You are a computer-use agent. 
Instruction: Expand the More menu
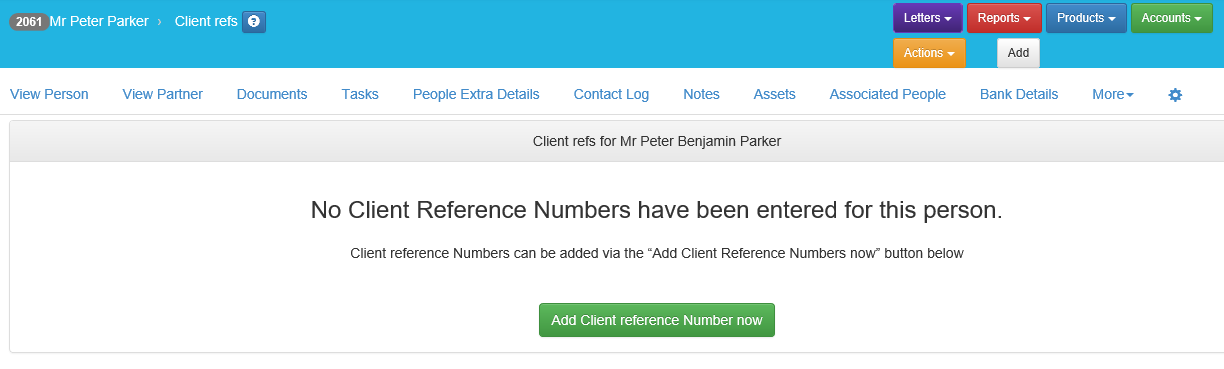coord(1113,95)
